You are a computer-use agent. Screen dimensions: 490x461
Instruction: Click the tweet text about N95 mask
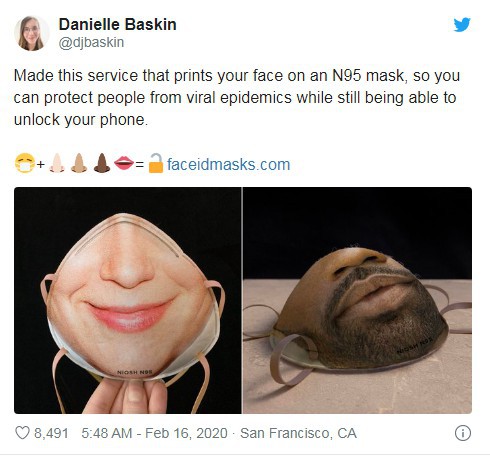click(237, 97)
